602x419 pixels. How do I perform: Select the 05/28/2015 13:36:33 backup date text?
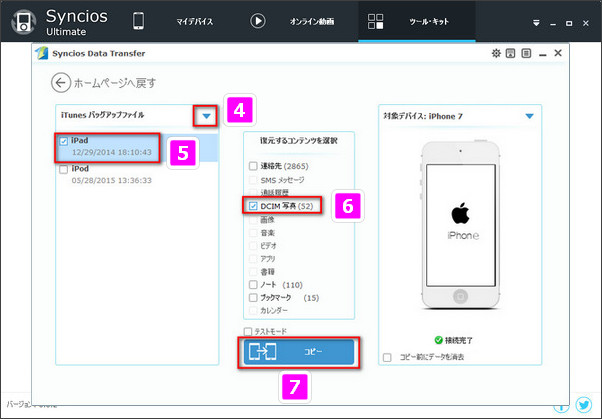click(111, 180)
